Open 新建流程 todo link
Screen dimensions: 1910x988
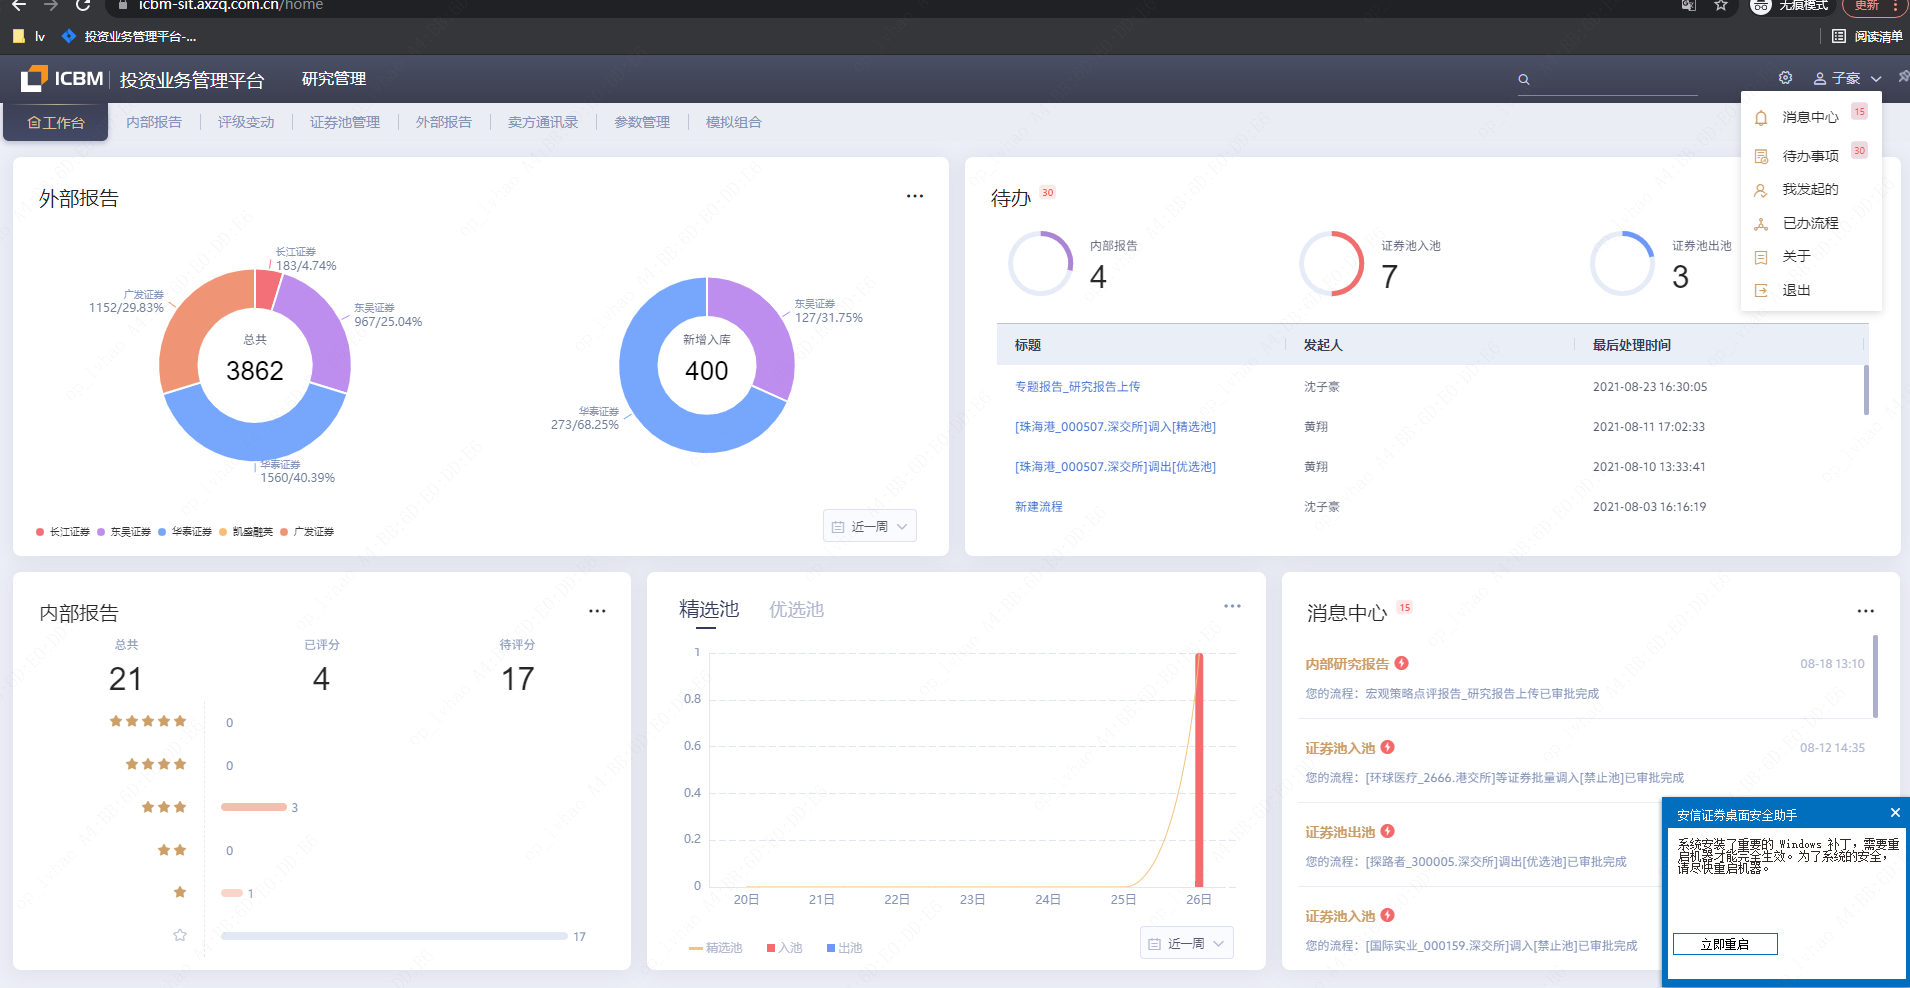(x=1038, y=507)
